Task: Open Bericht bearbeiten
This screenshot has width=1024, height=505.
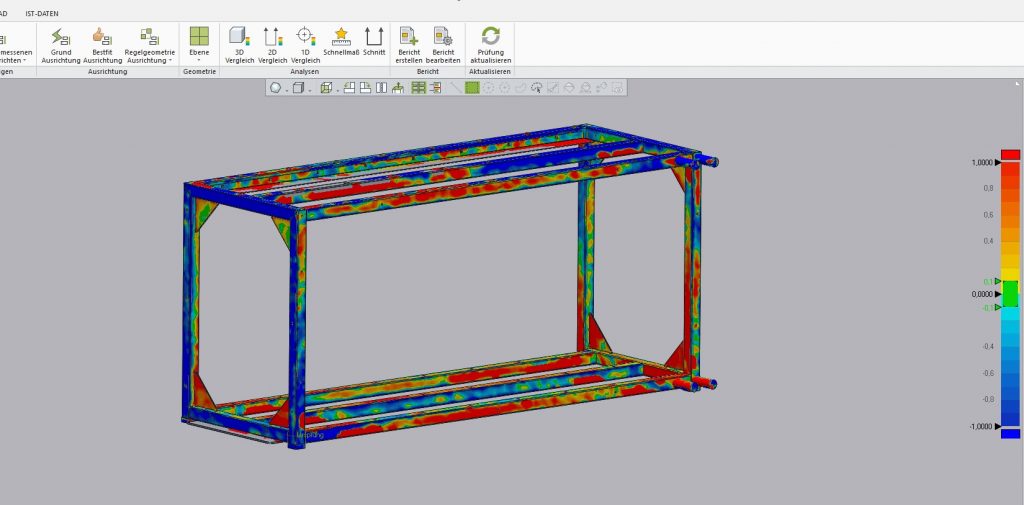Action: (443, 44)
